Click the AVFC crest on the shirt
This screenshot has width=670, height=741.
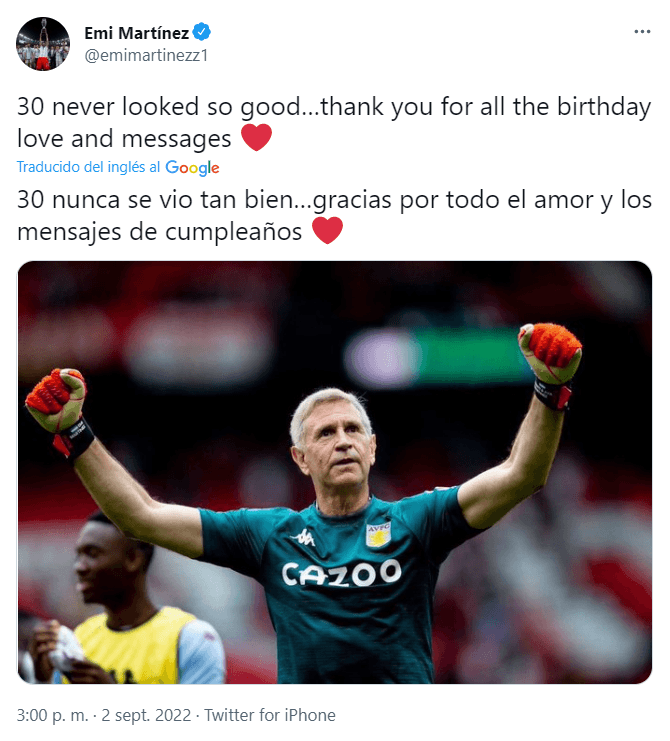[x=378, y=534]
